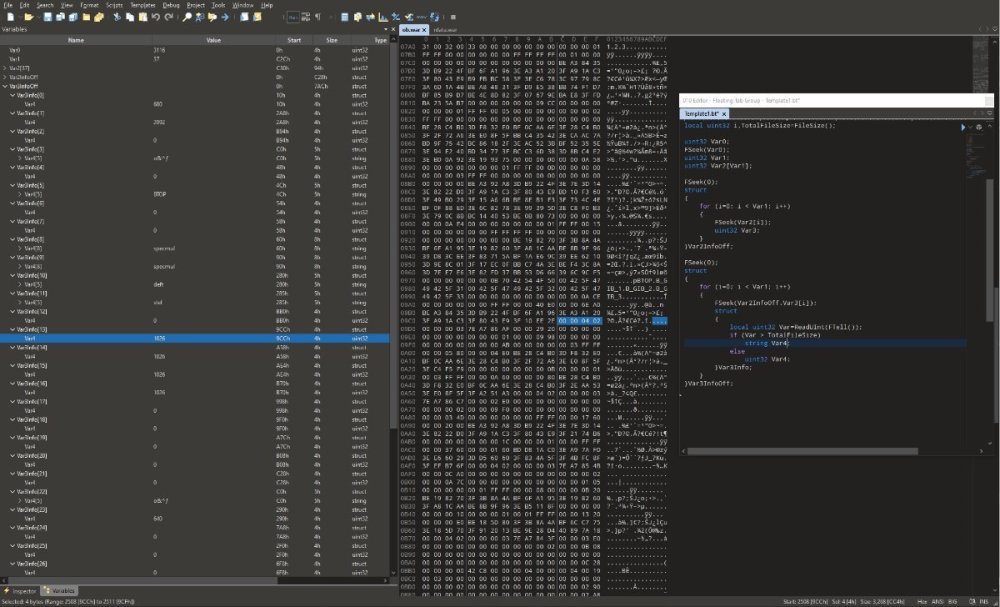
Task: Collapse the Var3Info[0] struct node
Action: tap(13, 96)
